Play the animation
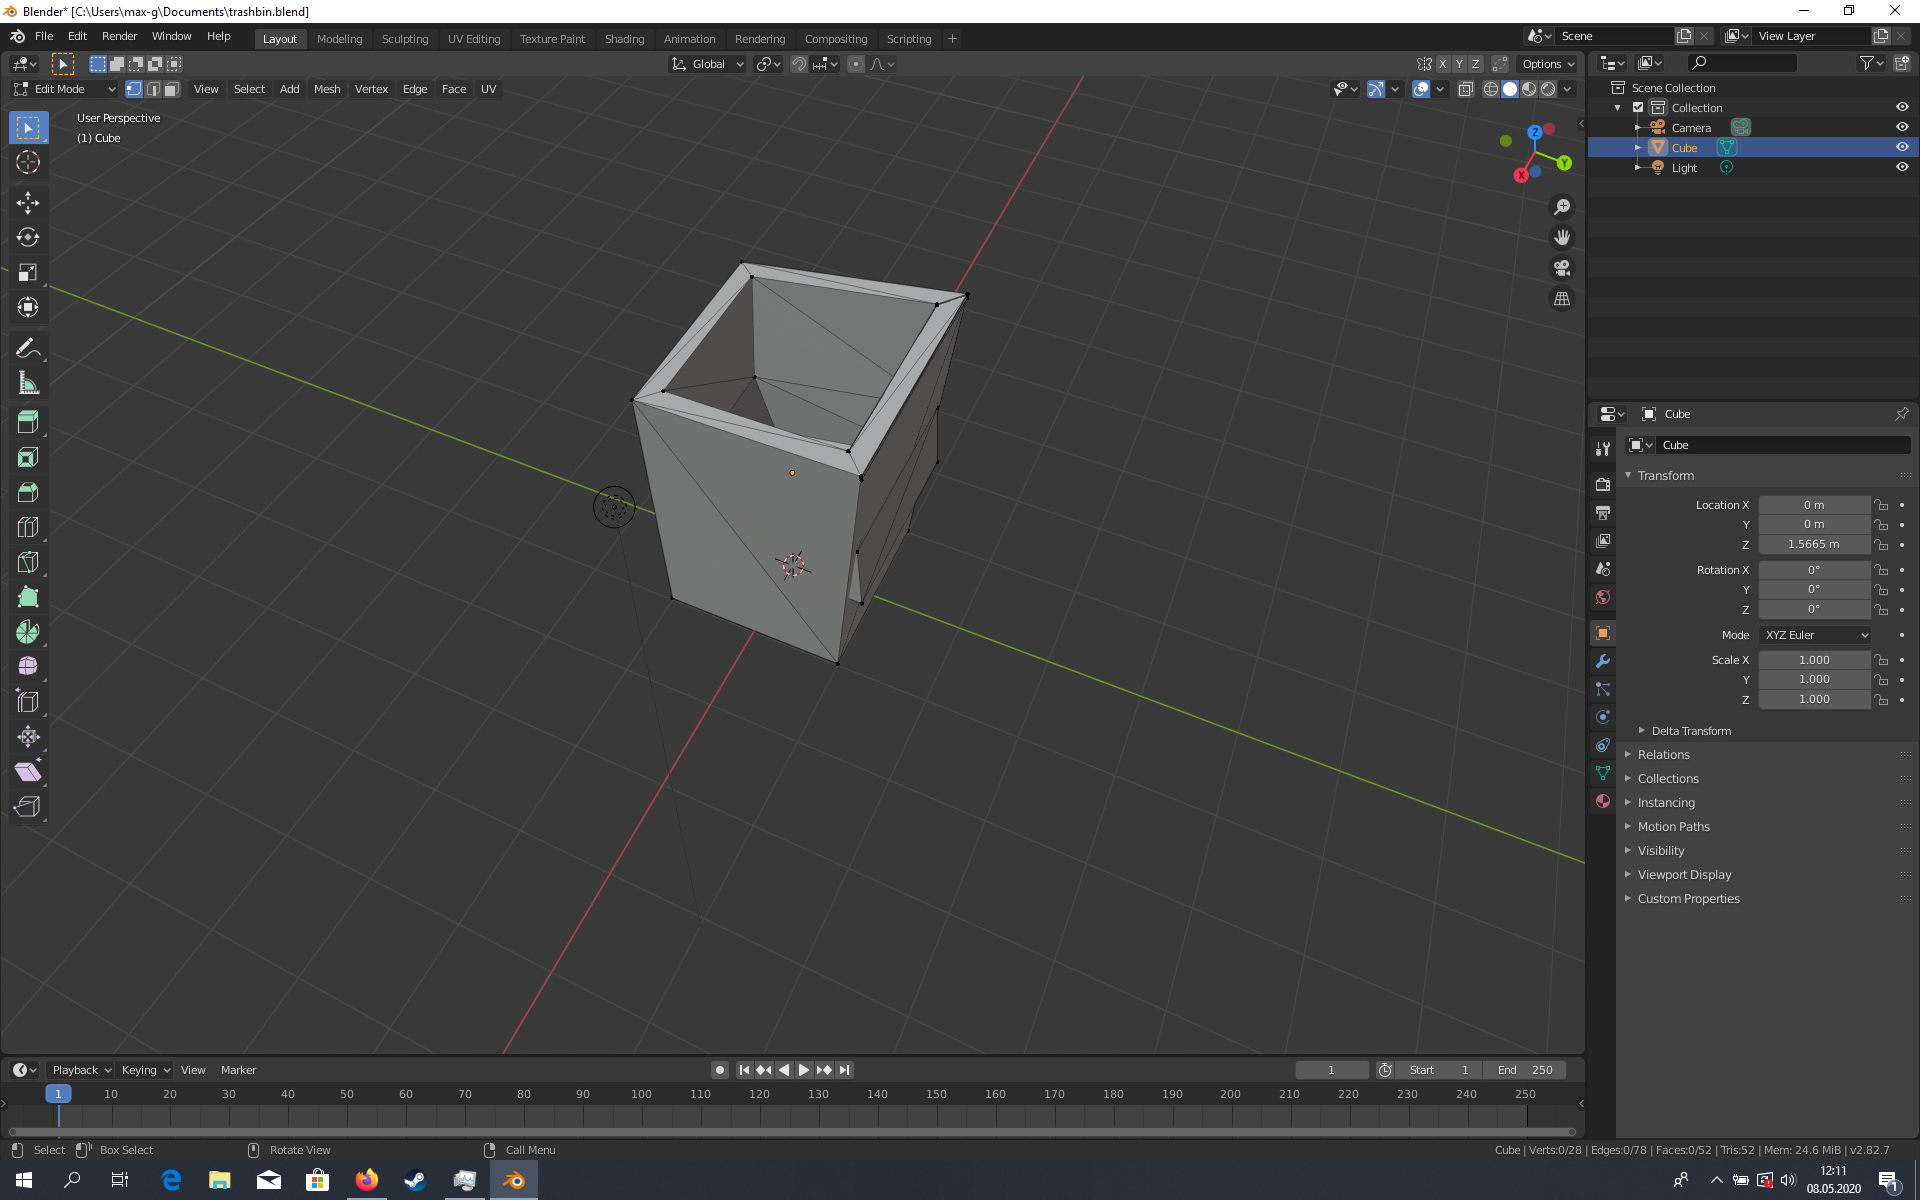The image size is (1920, 1200). [804, 1070]
